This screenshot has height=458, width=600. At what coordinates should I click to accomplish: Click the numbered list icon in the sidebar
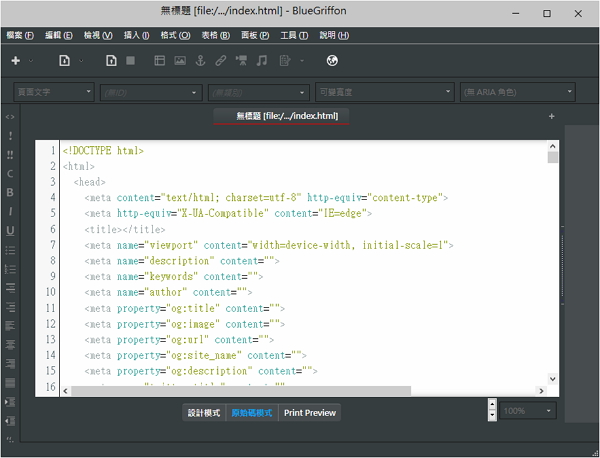click(10, 269)
